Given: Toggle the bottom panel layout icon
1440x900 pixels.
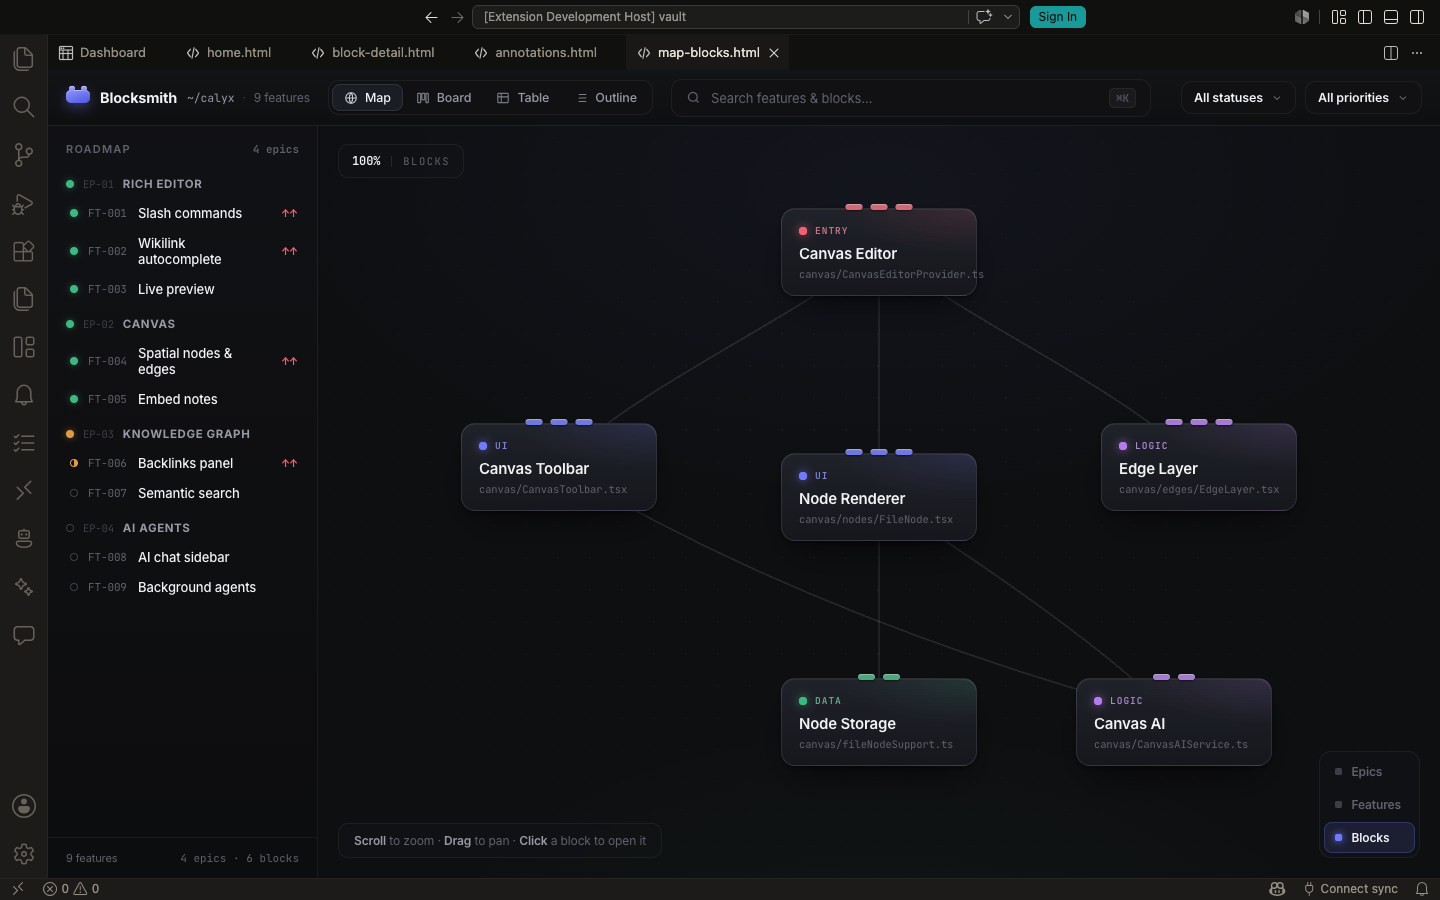Looking at the screenshot, I should pyautogui.click(x=1391, y=17).
